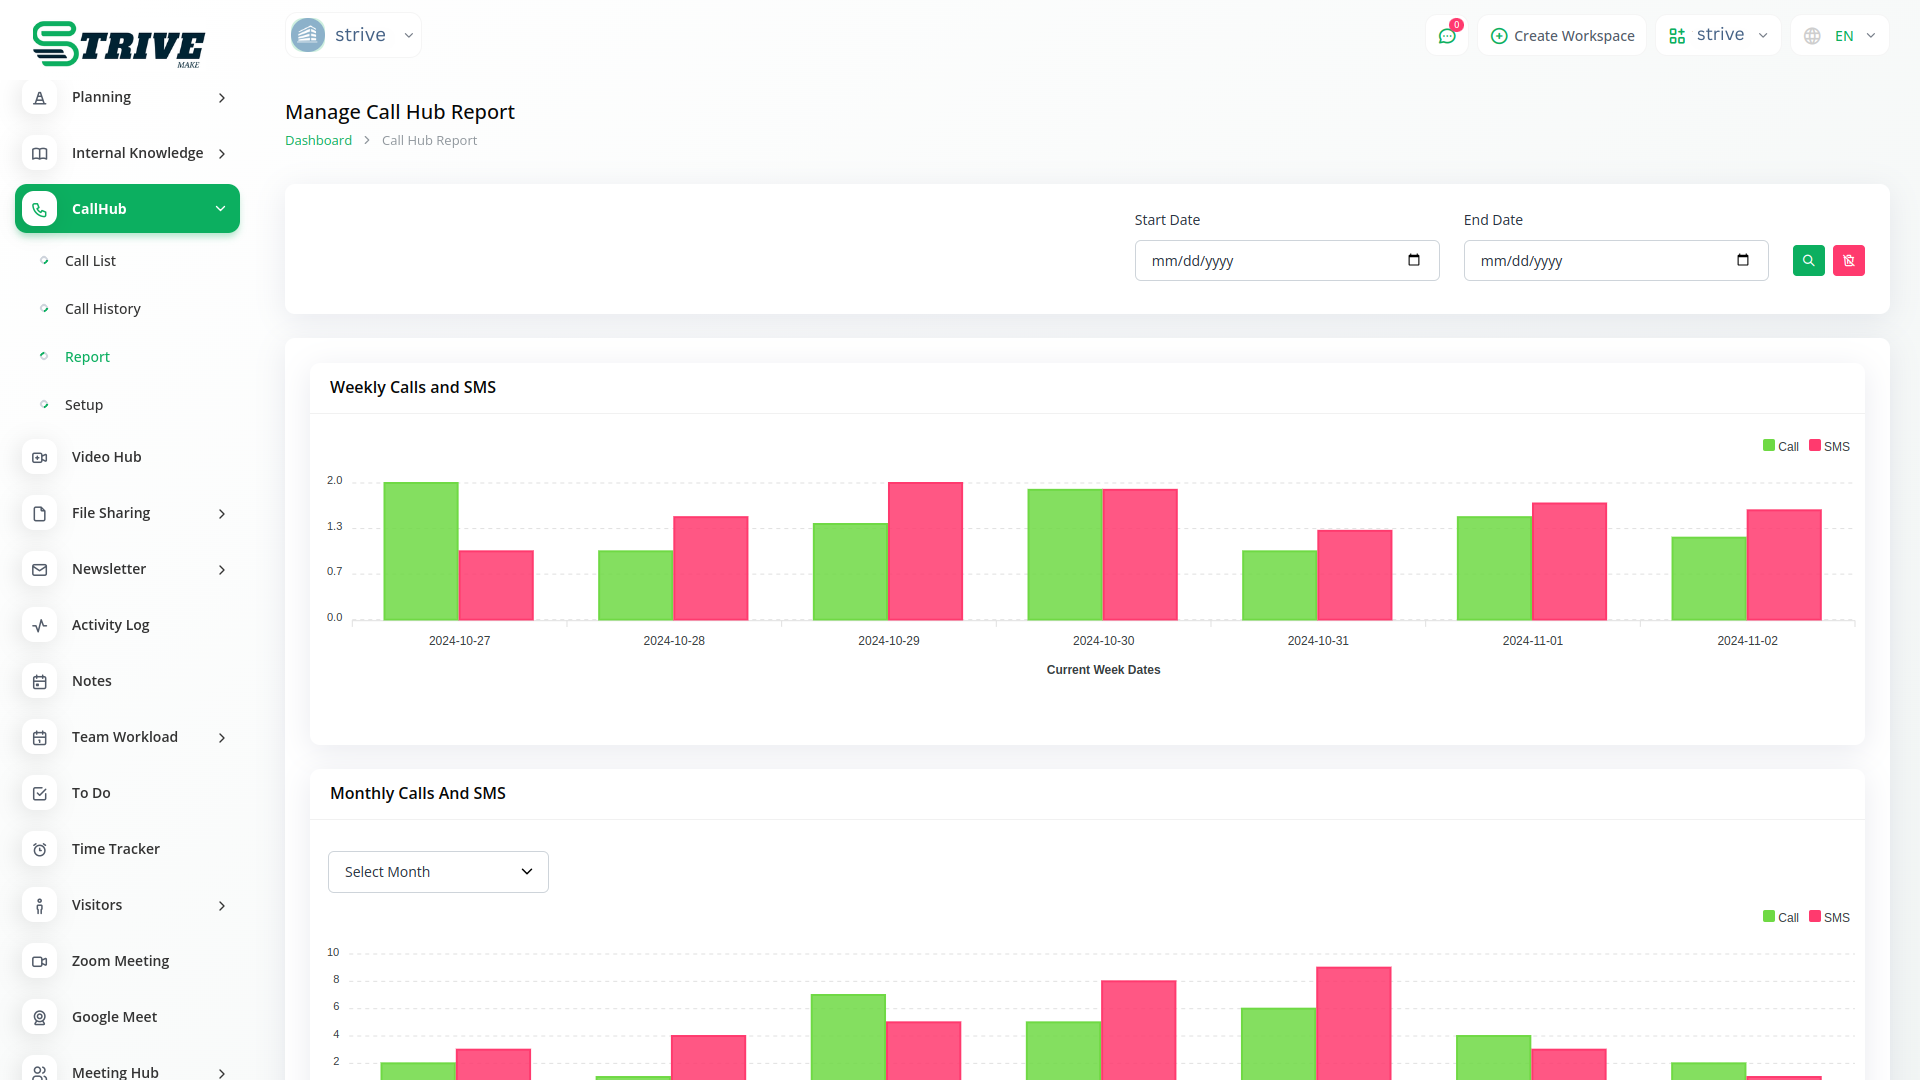The width and height of the screenshot is (1920, 1080).
Task: Click the 2024-10-29 pink SMS bar
Action: point(925,552)
